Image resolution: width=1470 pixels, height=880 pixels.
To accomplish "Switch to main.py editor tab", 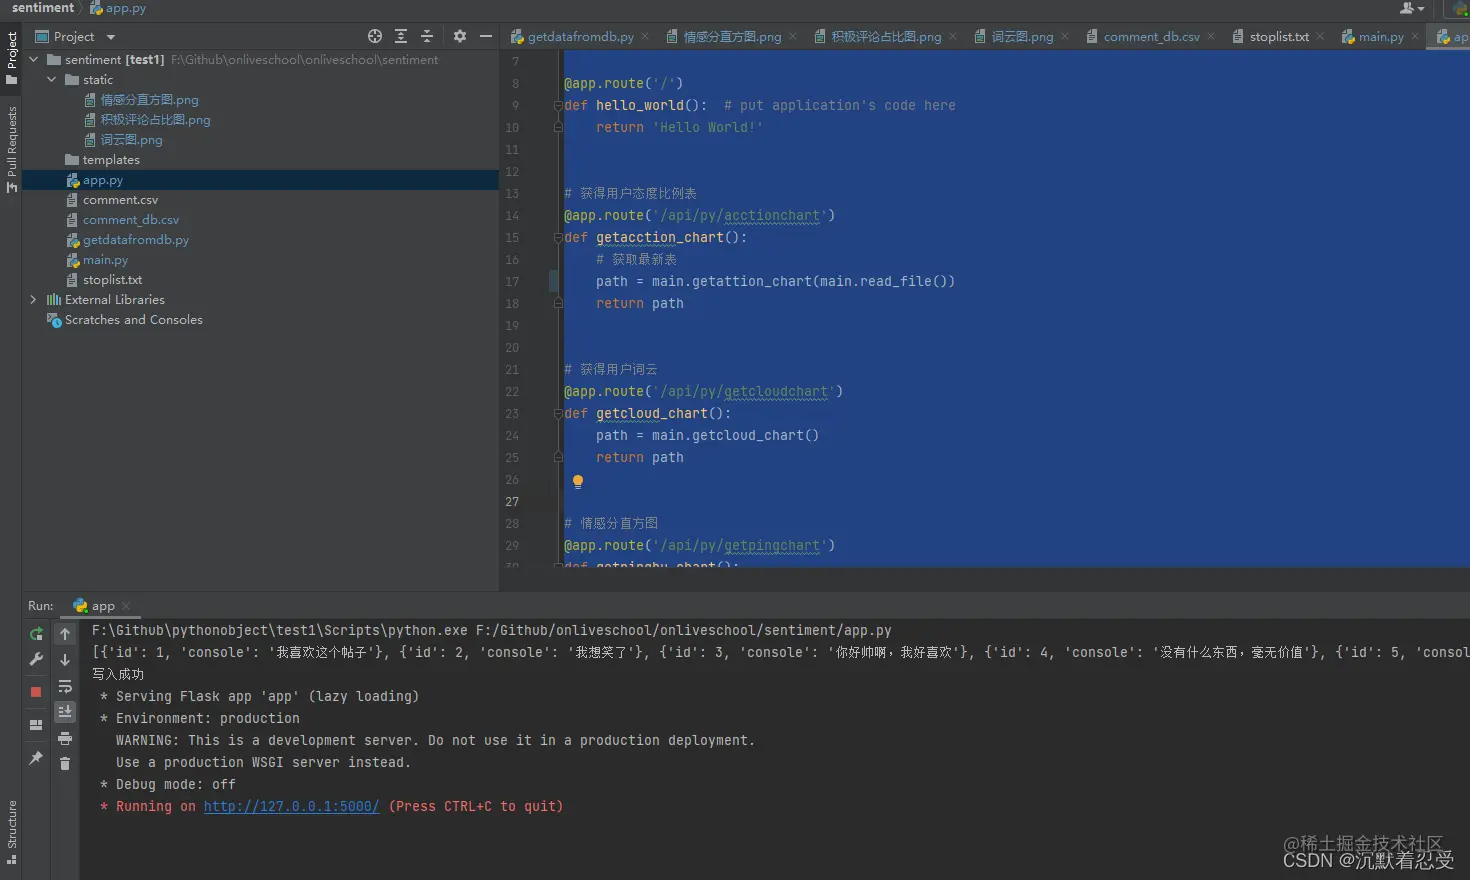I will tap(1381, 37).
